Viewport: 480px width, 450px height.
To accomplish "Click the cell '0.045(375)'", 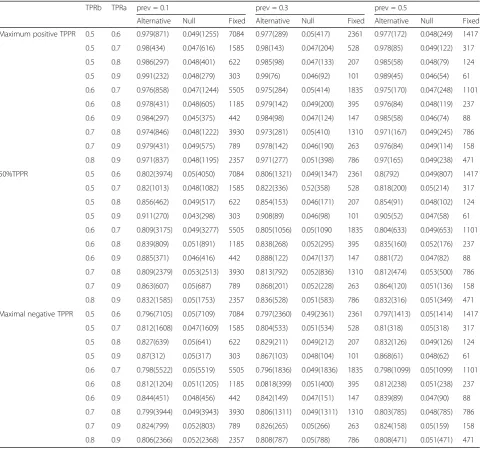I will click(199, 118).
